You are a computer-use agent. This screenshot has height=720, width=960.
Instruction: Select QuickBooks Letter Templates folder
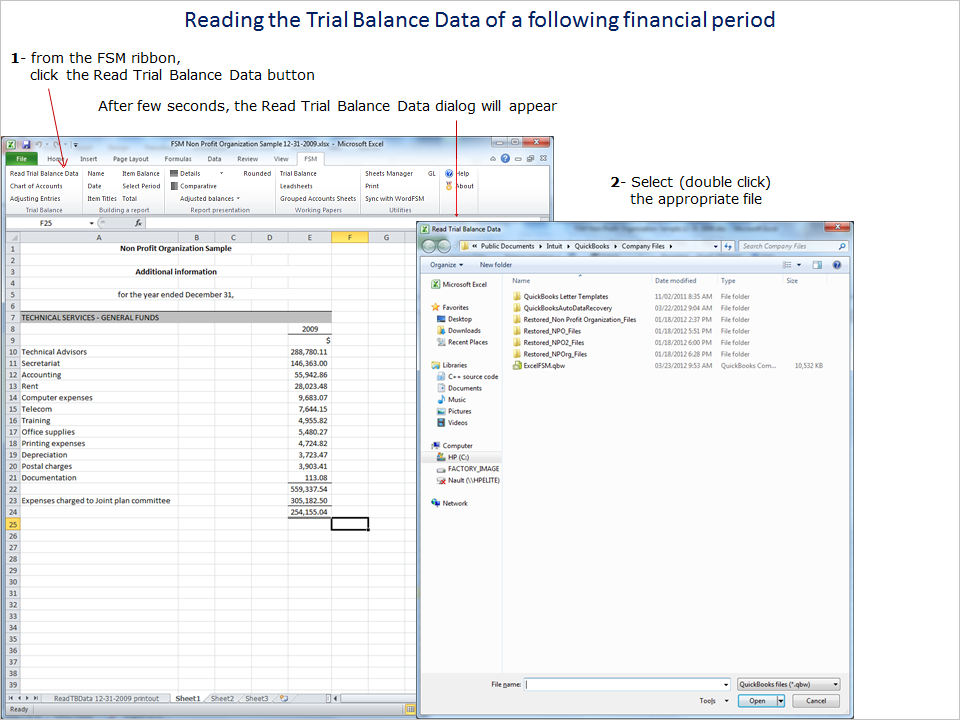click(560, 297)
